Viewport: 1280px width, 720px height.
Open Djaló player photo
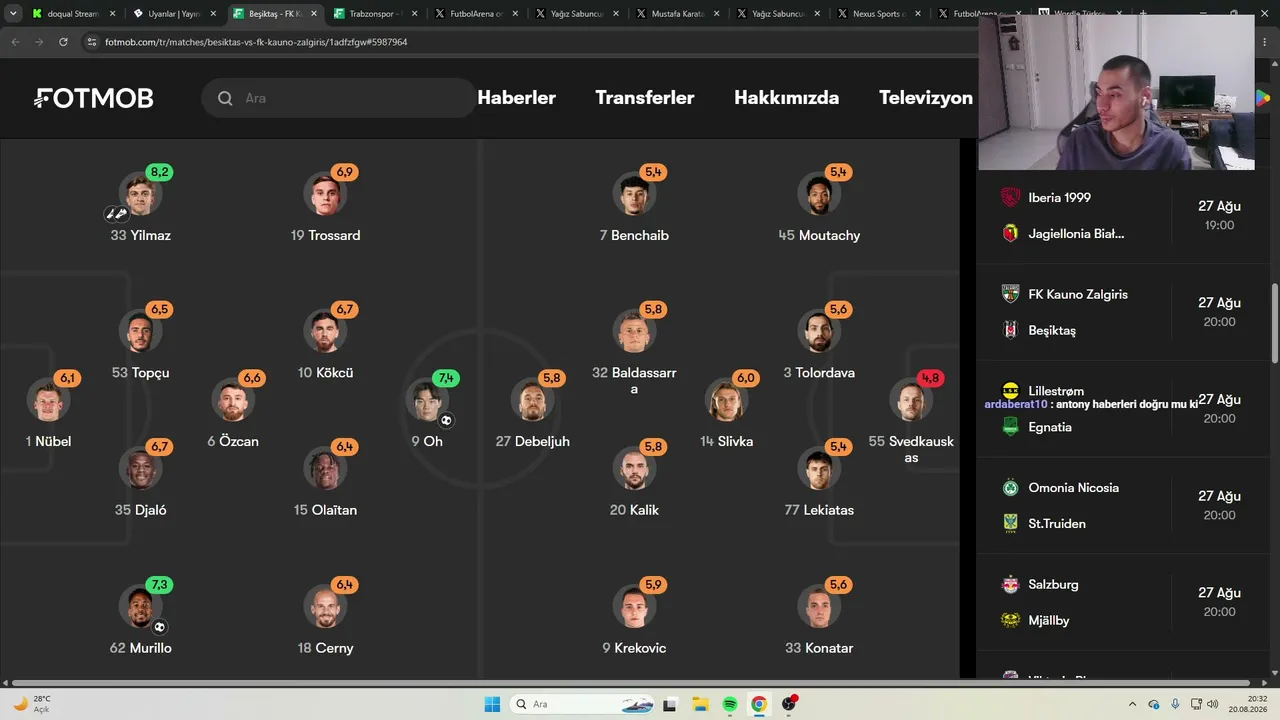pyautogui.click(x=140, y=469)
